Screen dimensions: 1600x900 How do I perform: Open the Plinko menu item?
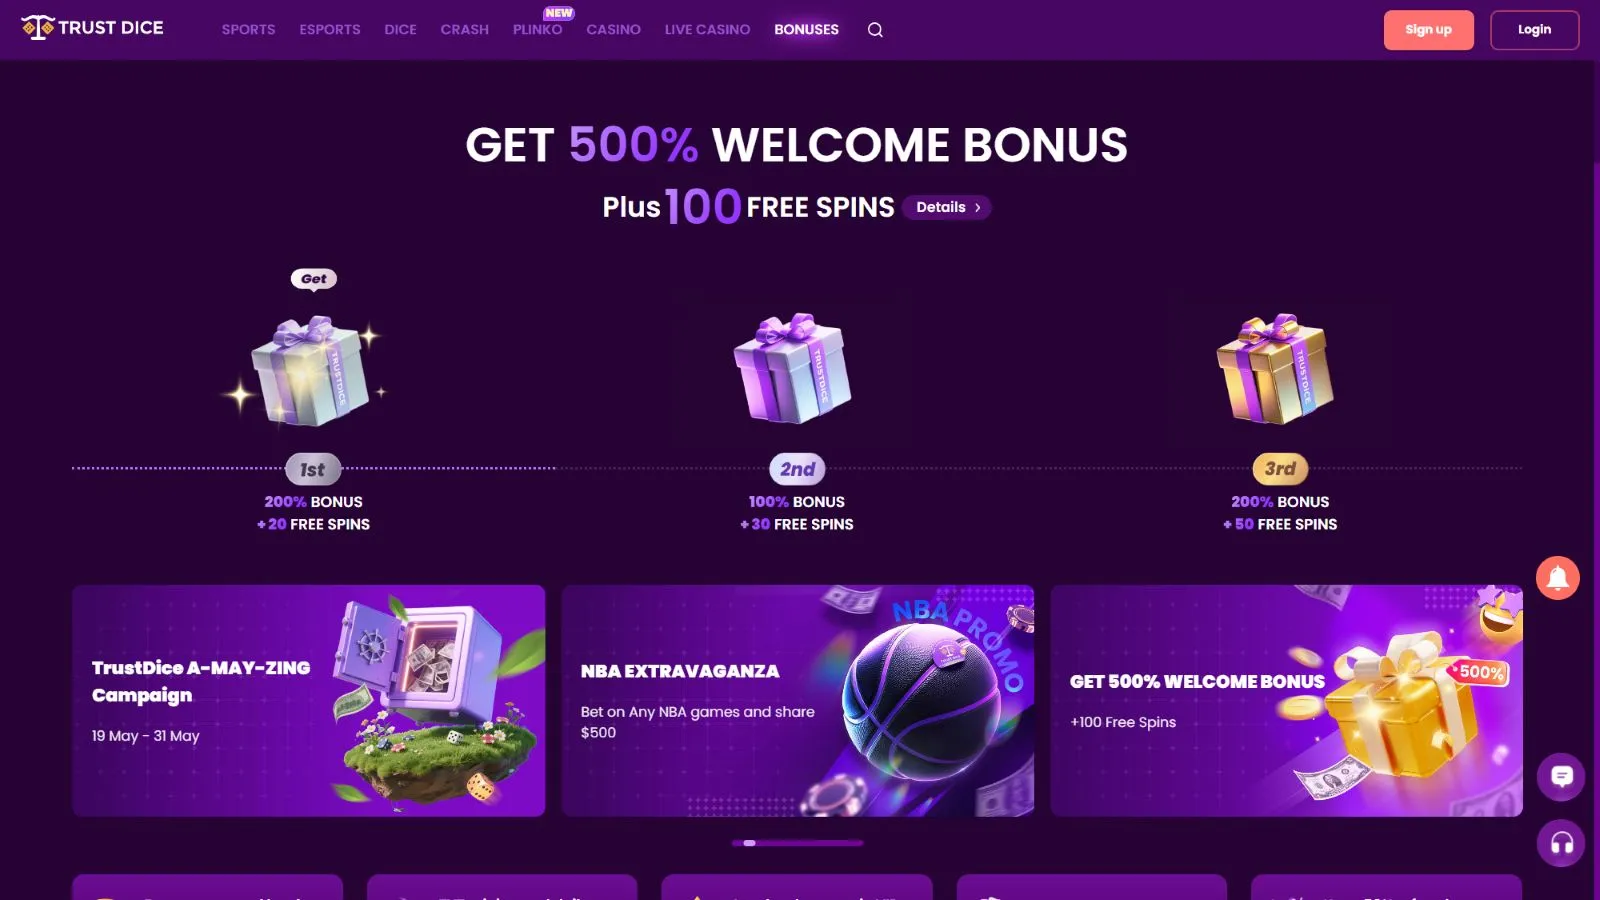coord(538,30)
